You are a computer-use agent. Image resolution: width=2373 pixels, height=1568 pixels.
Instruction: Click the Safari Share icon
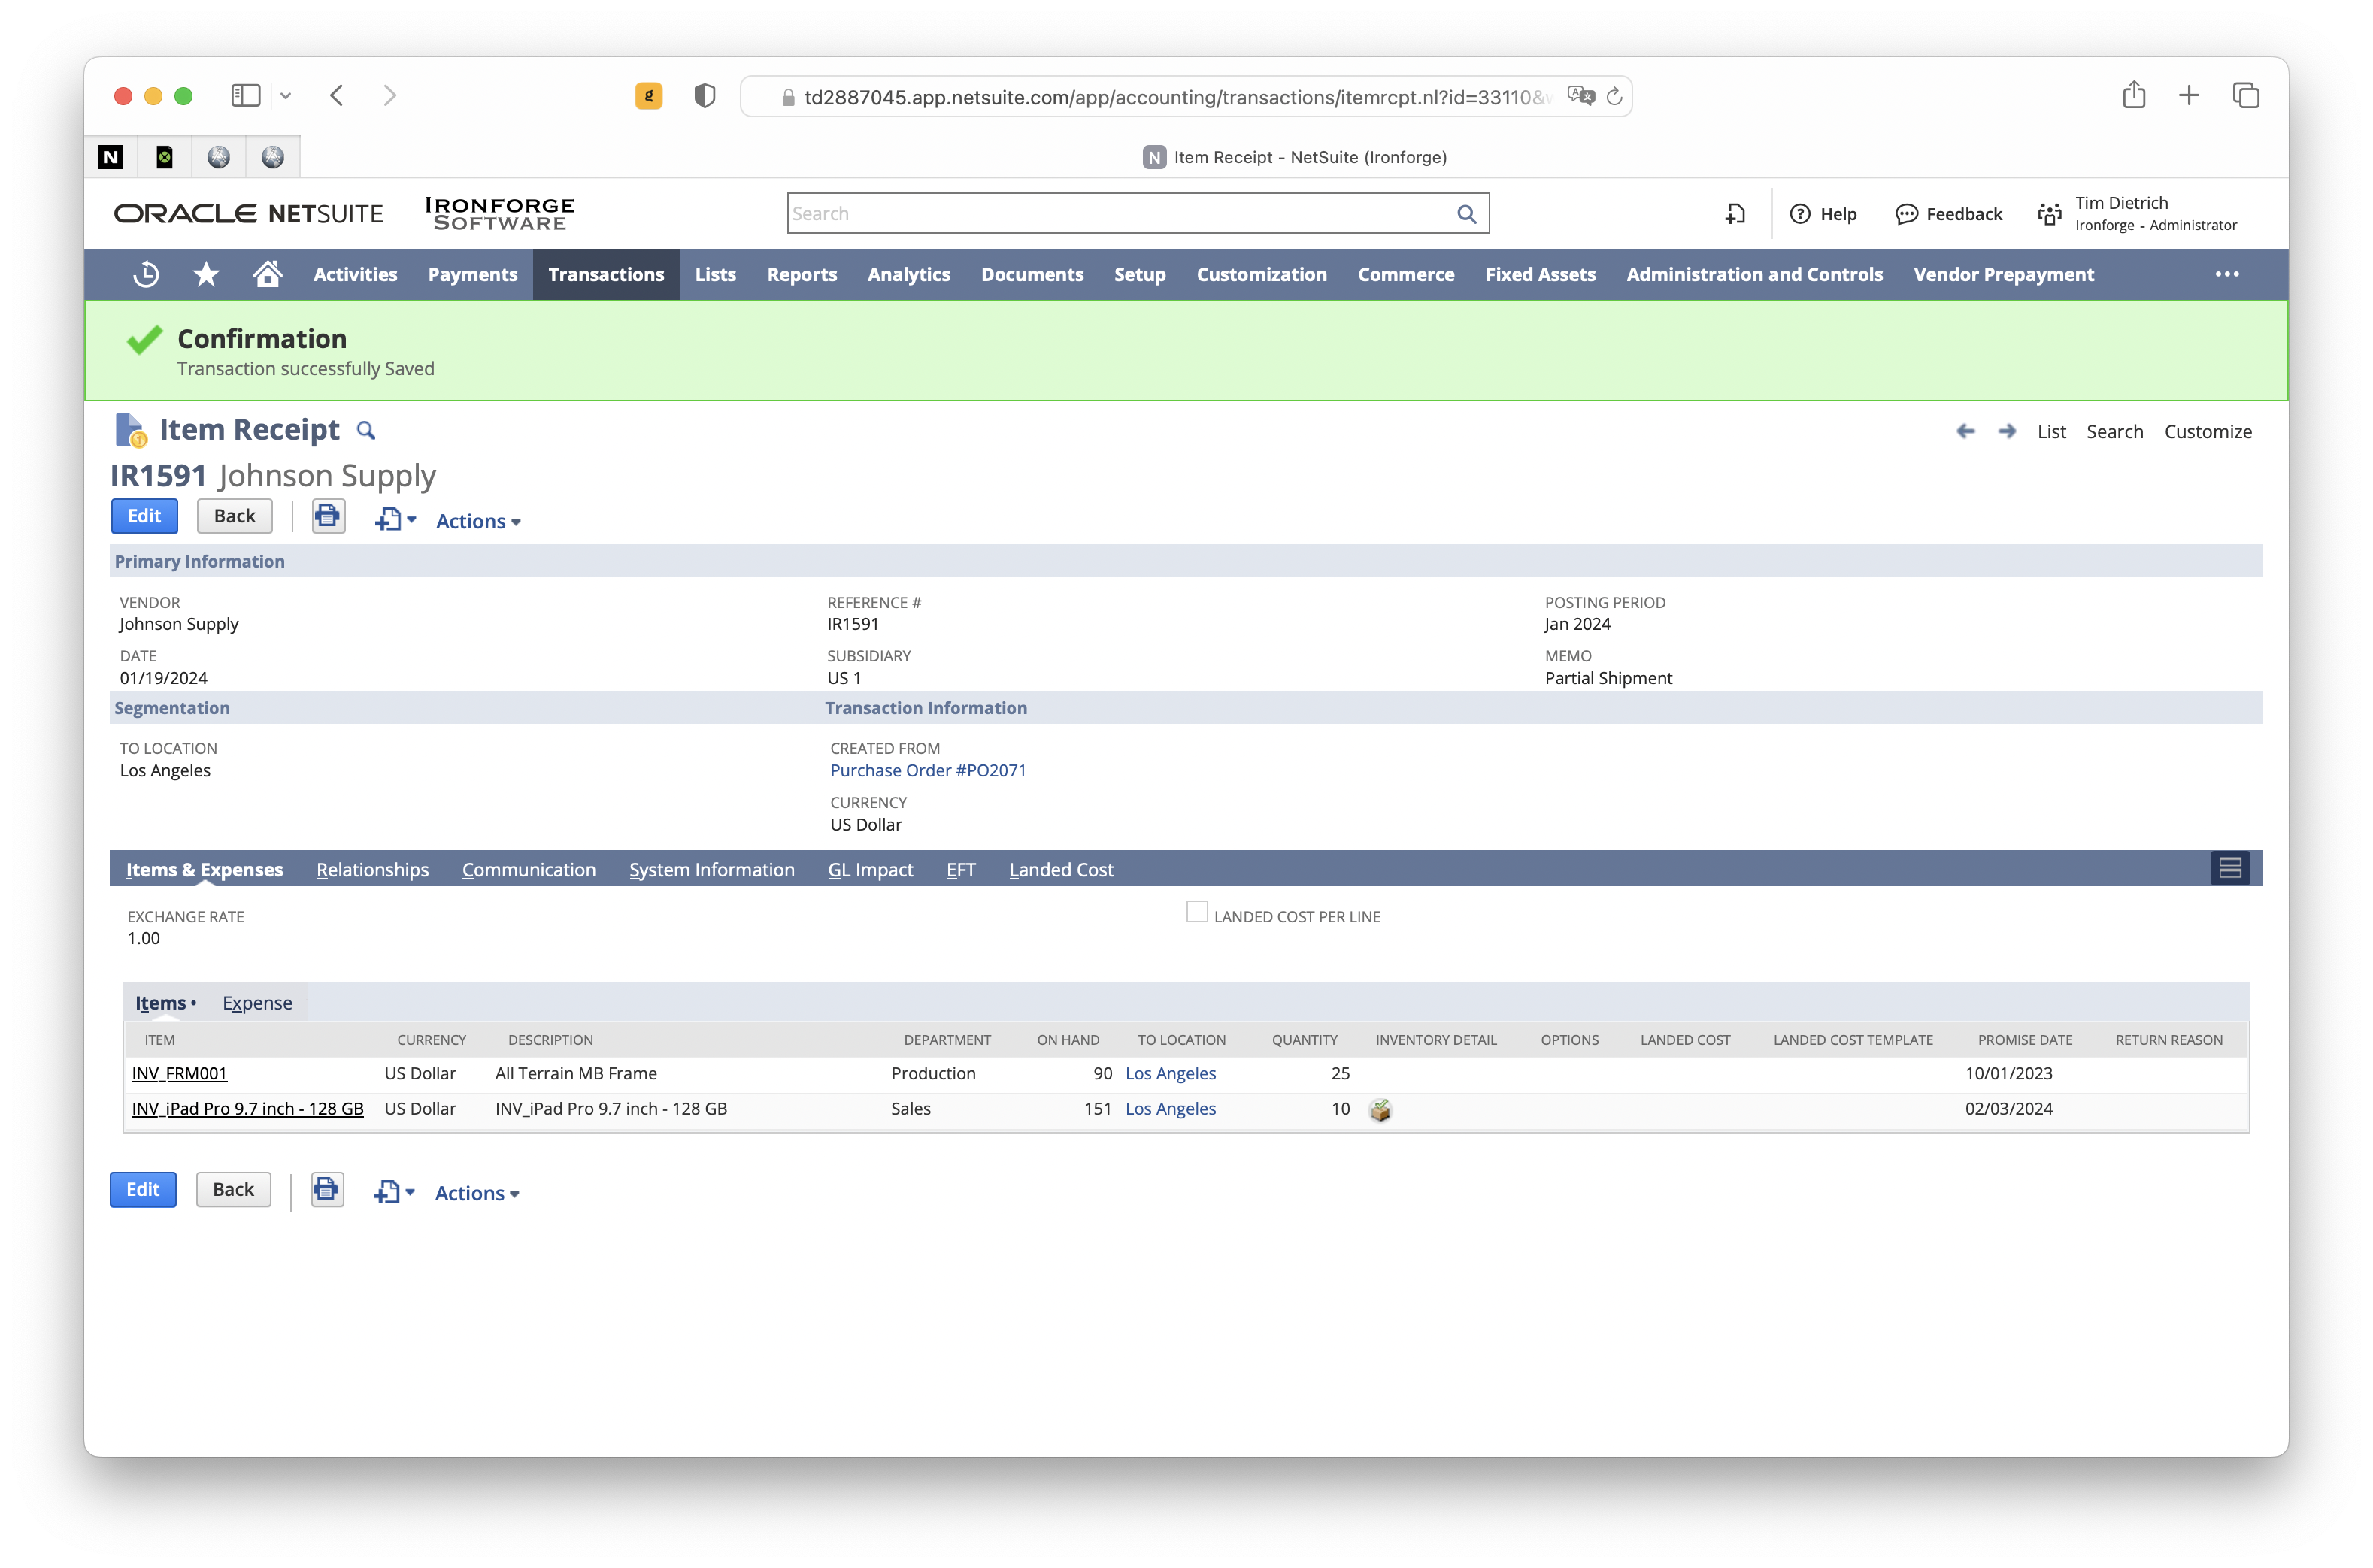coord(2133,95)
